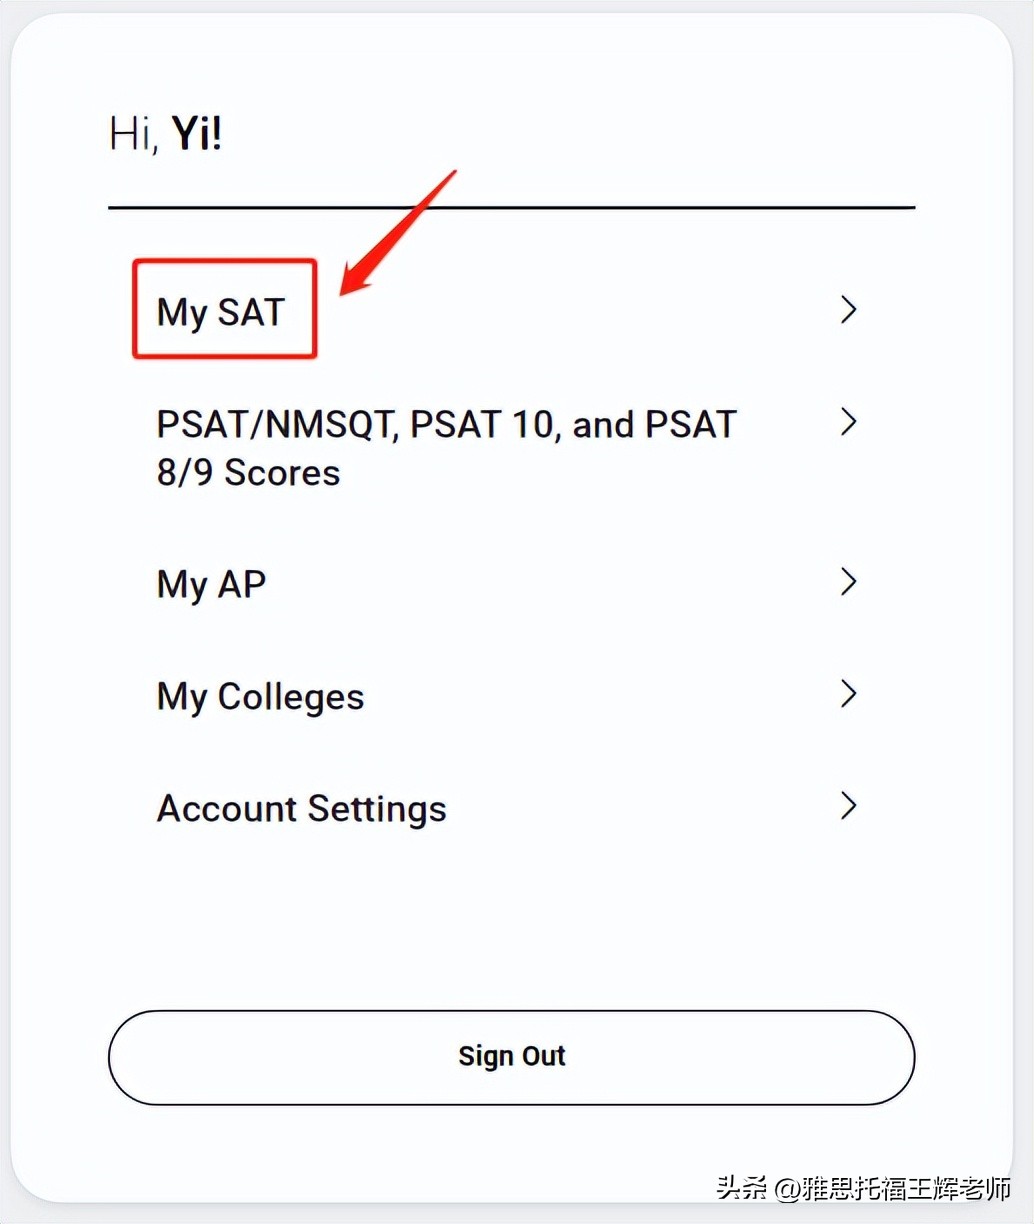This screenshot has height=1224, width=1034.
Task: Click the arrow next to PSAT/NMSQT Scores
Action: point(848,422)
